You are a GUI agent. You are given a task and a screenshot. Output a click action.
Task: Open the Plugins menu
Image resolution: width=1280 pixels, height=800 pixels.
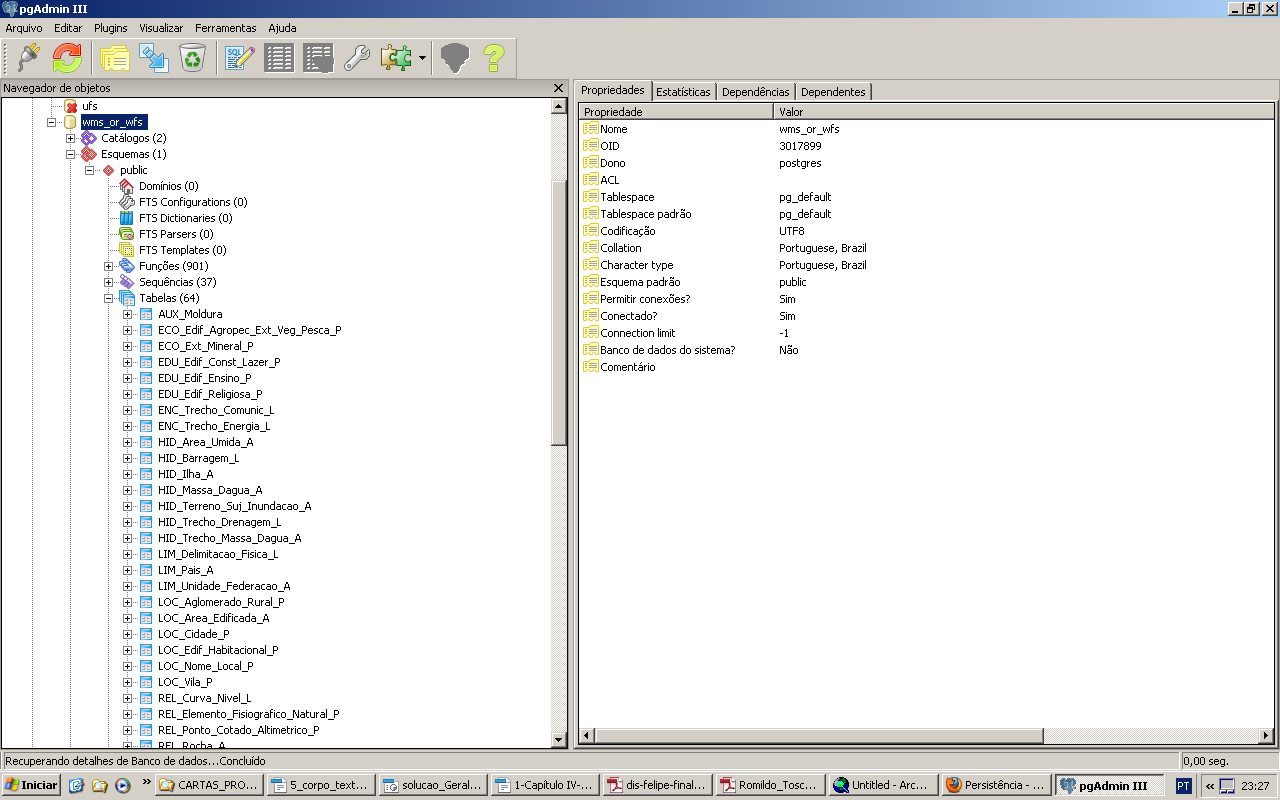pyautogui.click(x=111, y=28)
